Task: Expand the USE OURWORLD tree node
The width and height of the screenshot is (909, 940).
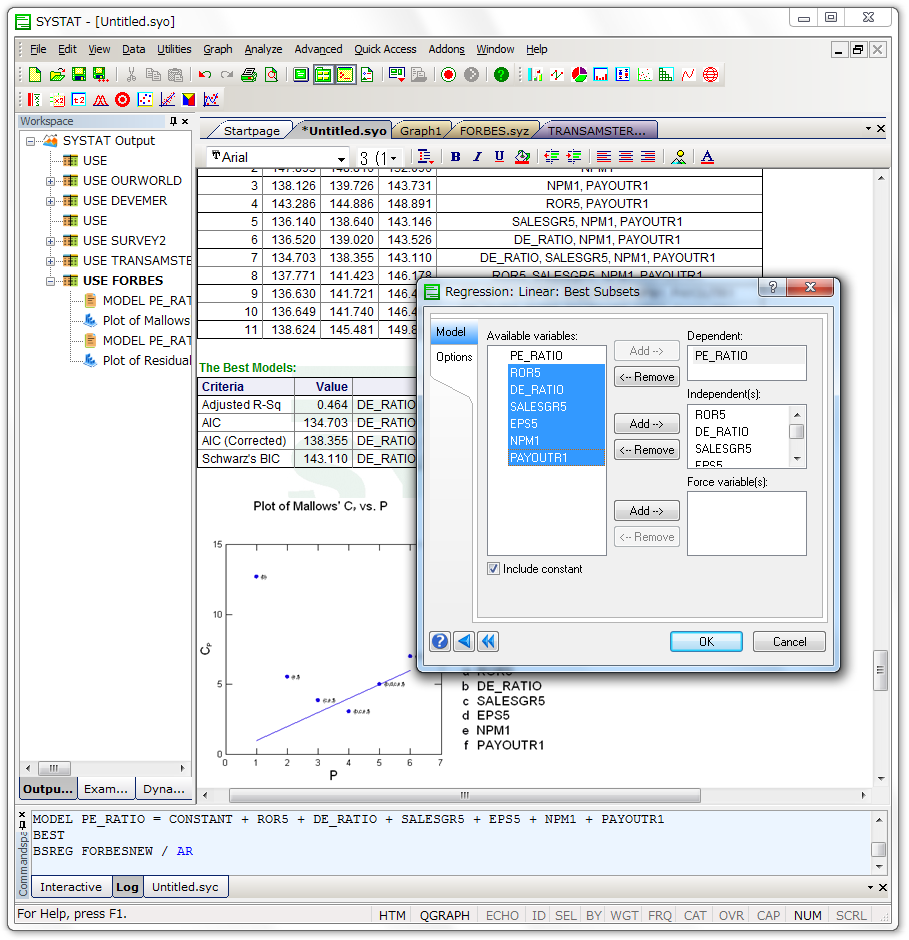Action: [50, 181]
